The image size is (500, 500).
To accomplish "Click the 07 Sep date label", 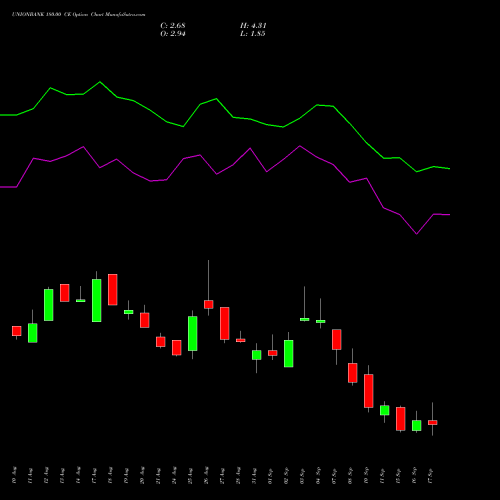I will [334, 475].
